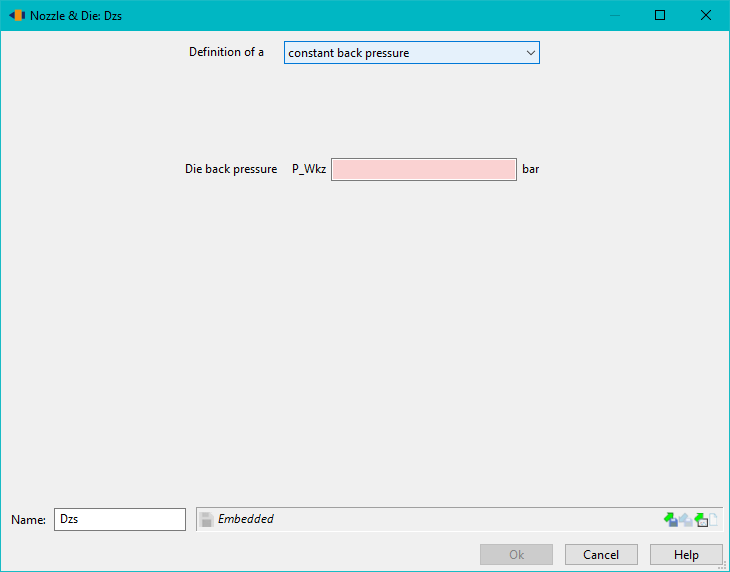Click into the P_Wkz die back pressure field
Image resolution: width=730 pixels, height=572 pixels.
coord(424,169)
